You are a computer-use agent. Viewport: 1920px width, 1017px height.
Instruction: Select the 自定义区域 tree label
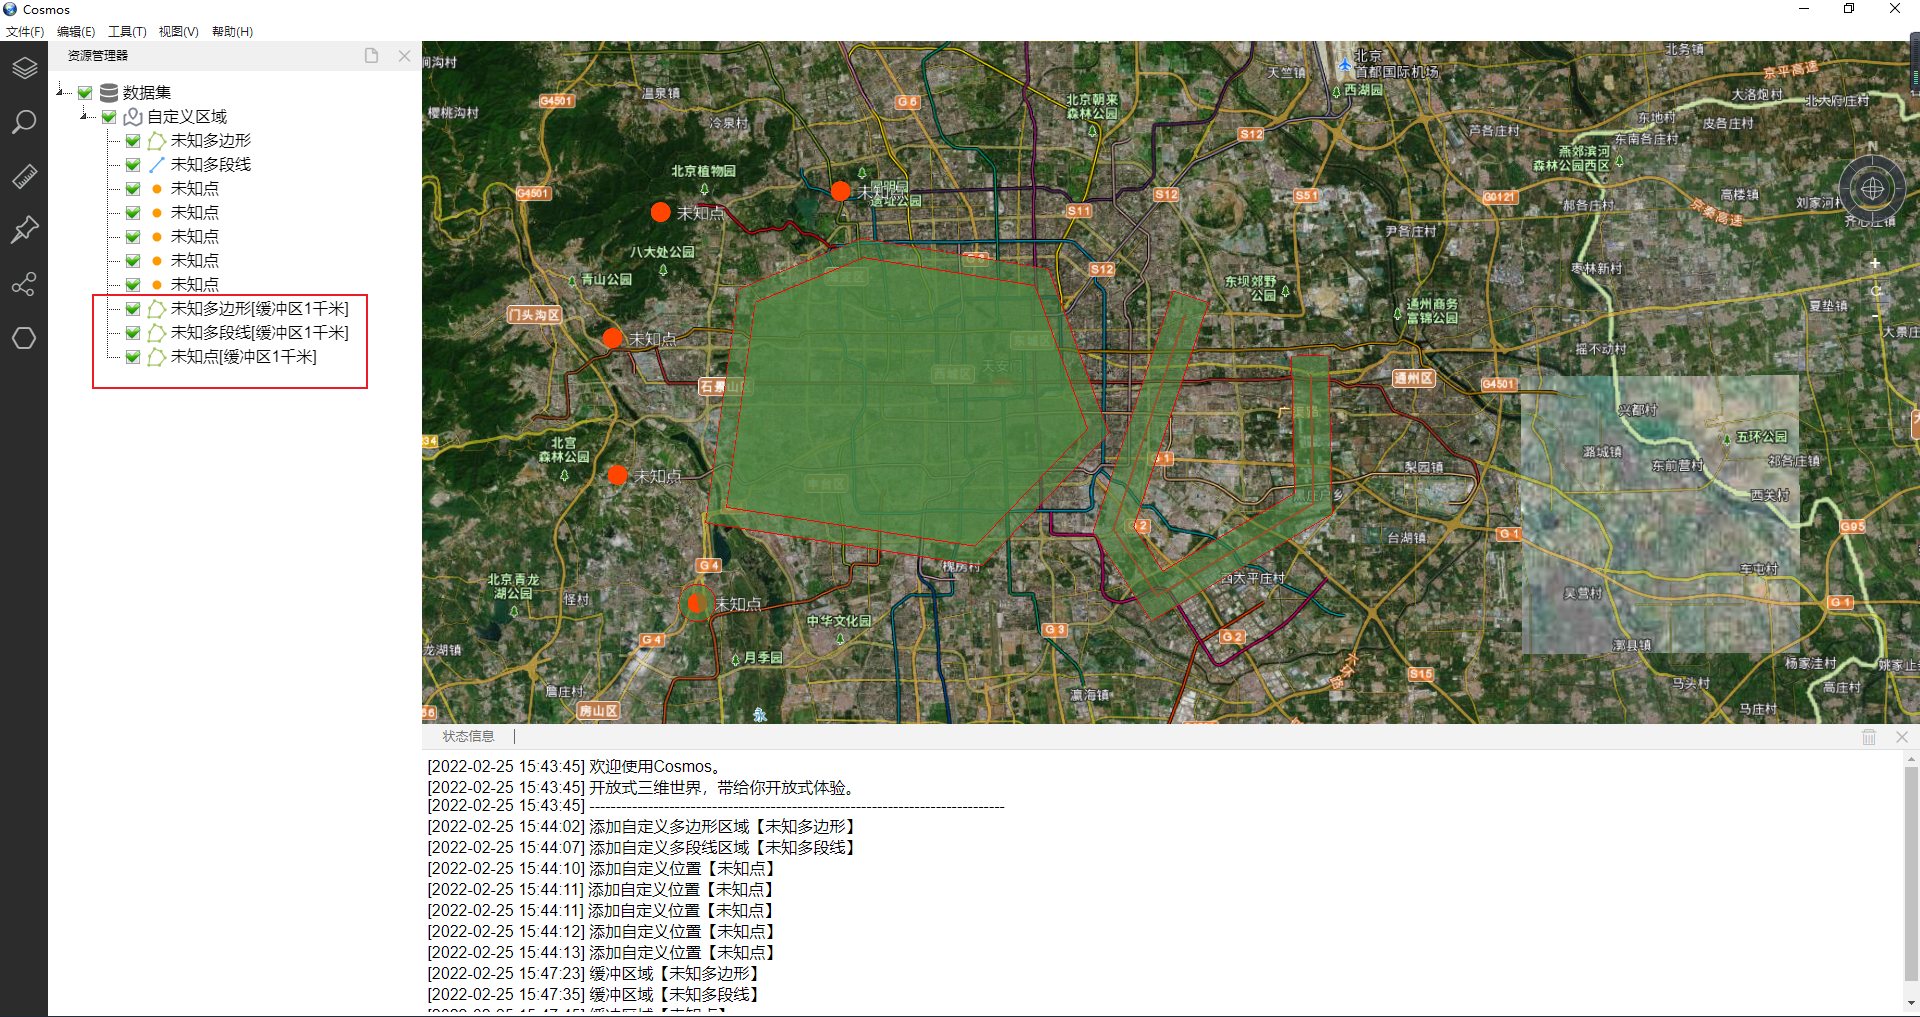[187, 117]
